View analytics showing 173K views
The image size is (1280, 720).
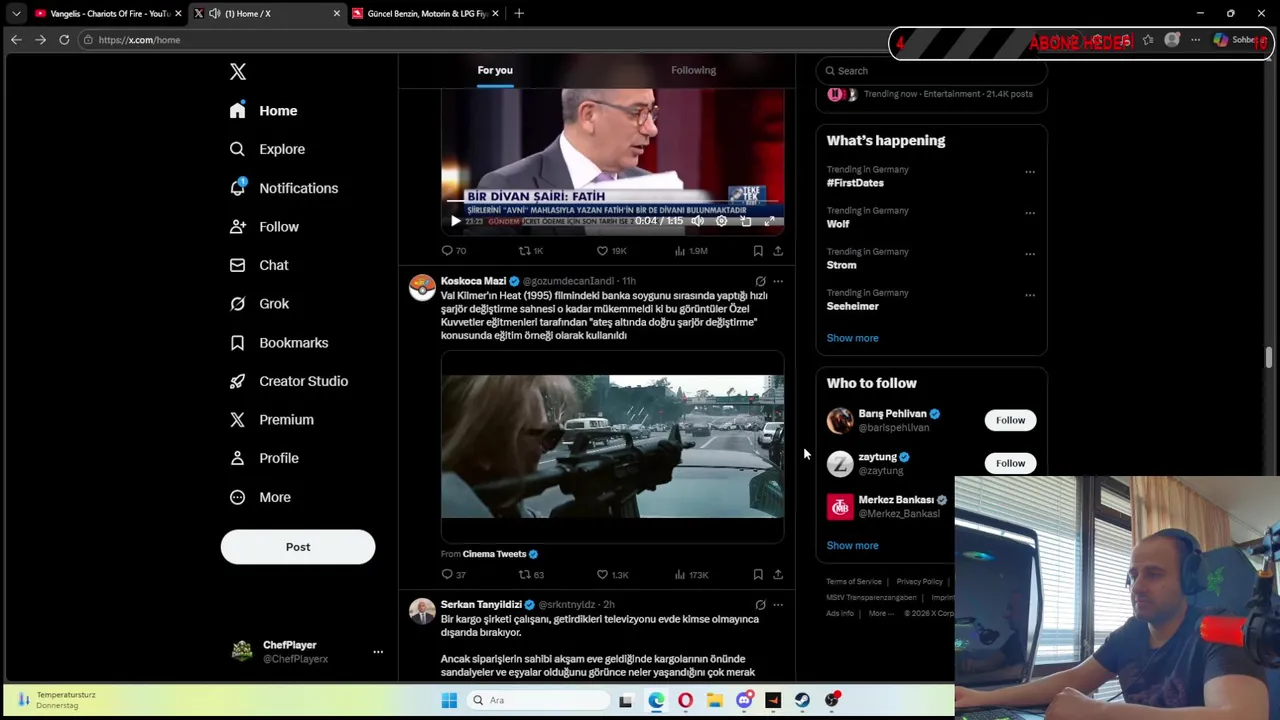tap(690, 575)
